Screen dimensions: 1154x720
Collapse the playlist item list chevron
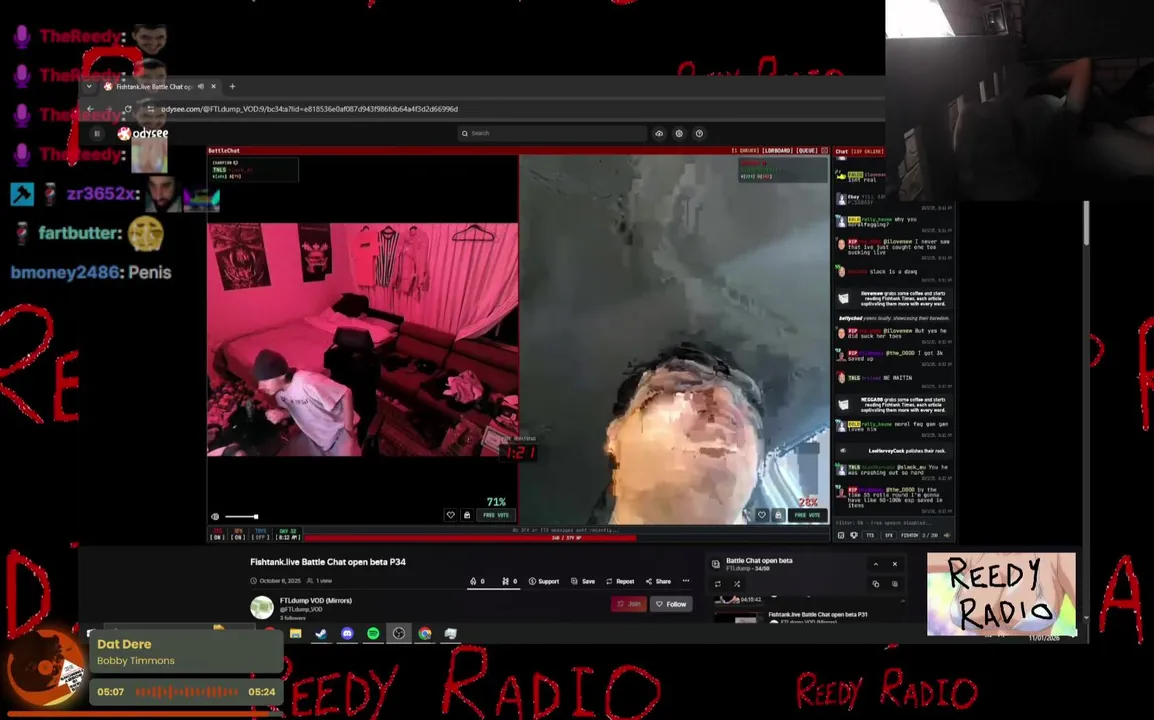[903, 601]
